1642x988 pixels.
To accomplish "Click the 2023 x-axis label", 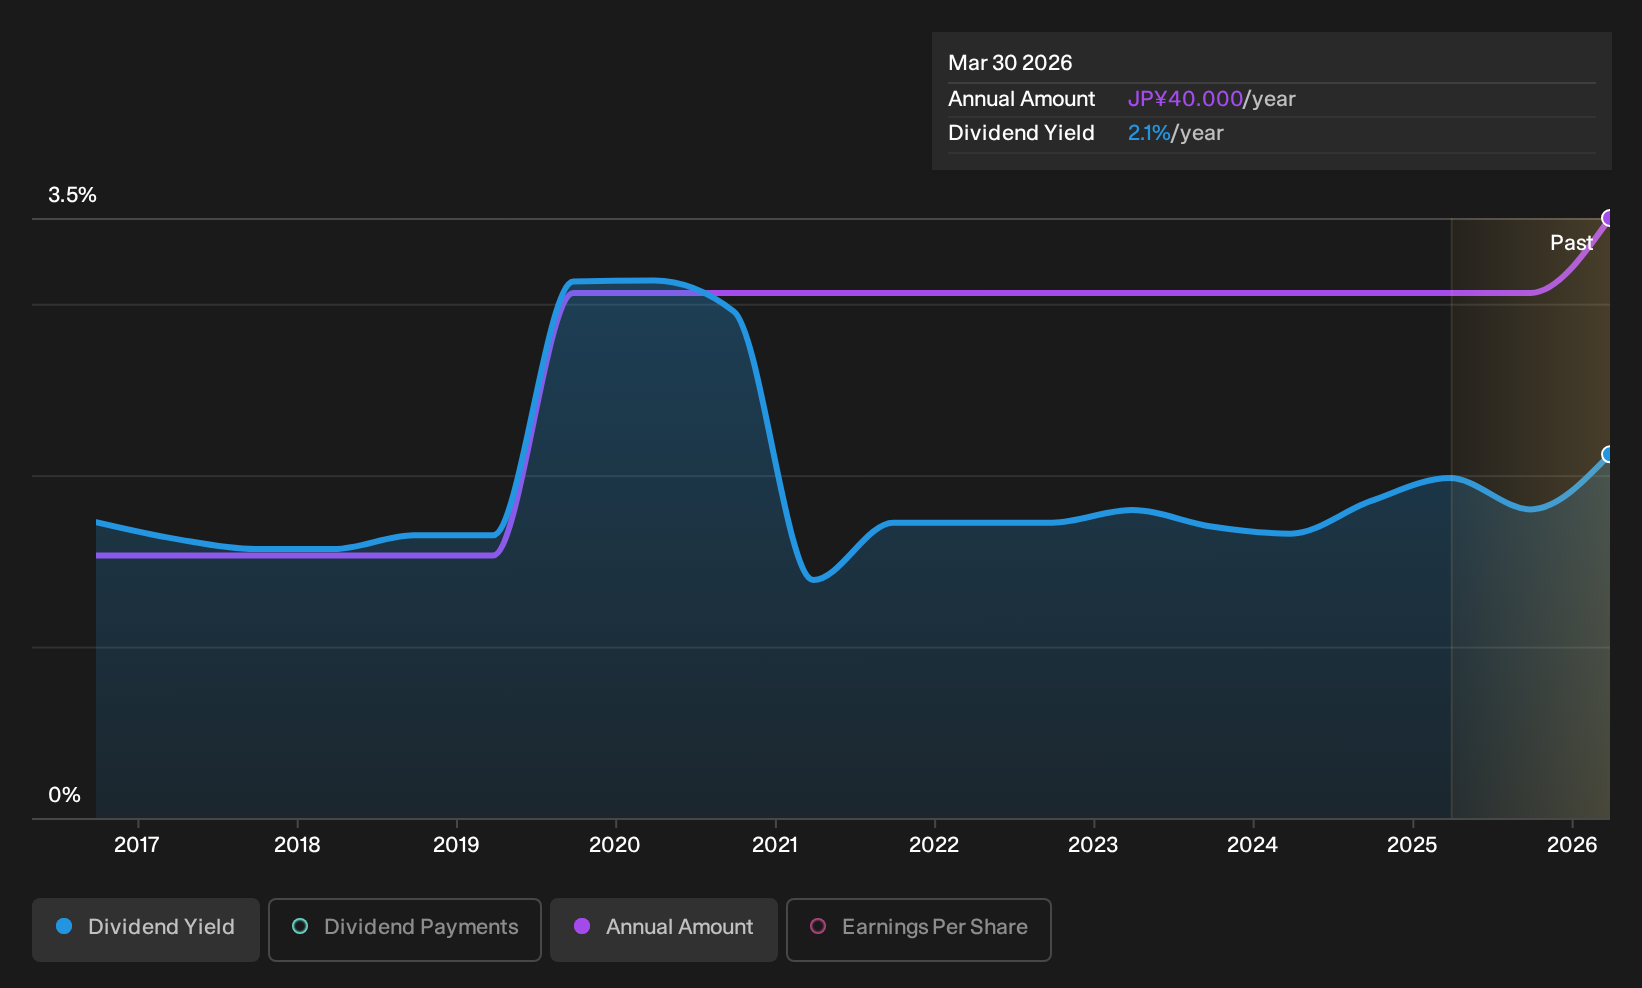I will [x=1093, y=845].
